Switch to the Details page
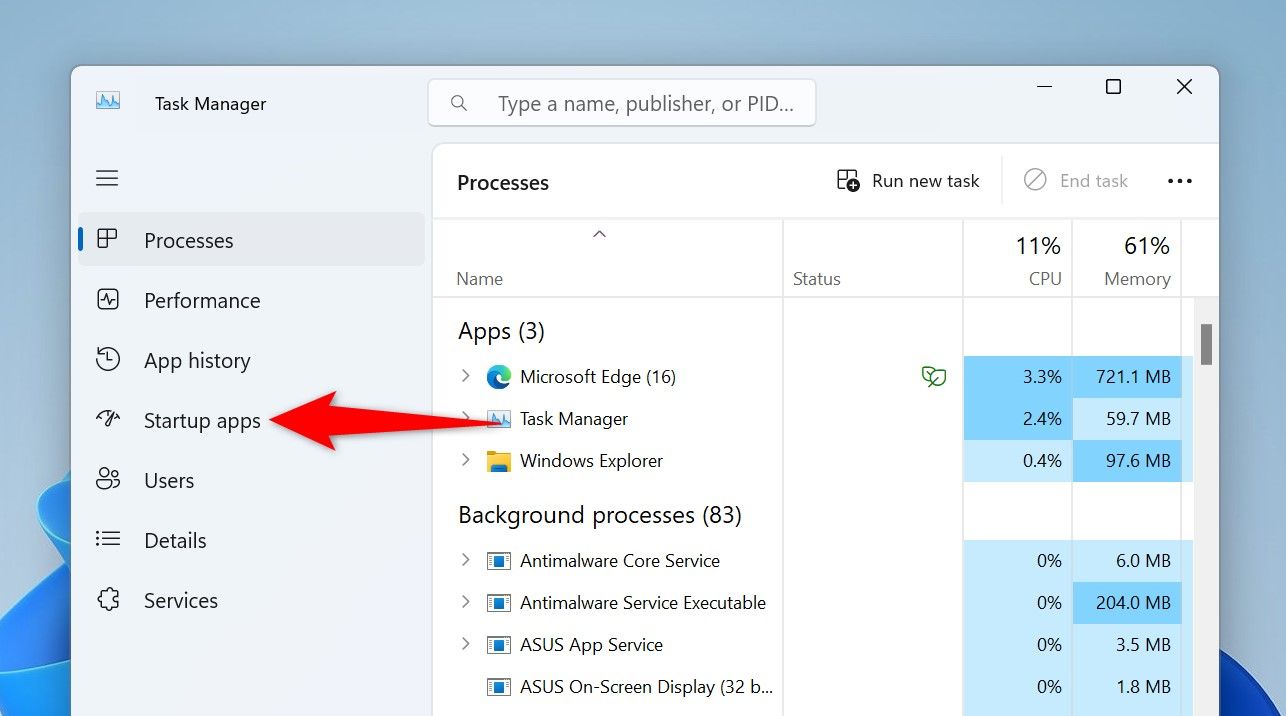The width and height of the screenshot is (1286, 716). point(175,541)
